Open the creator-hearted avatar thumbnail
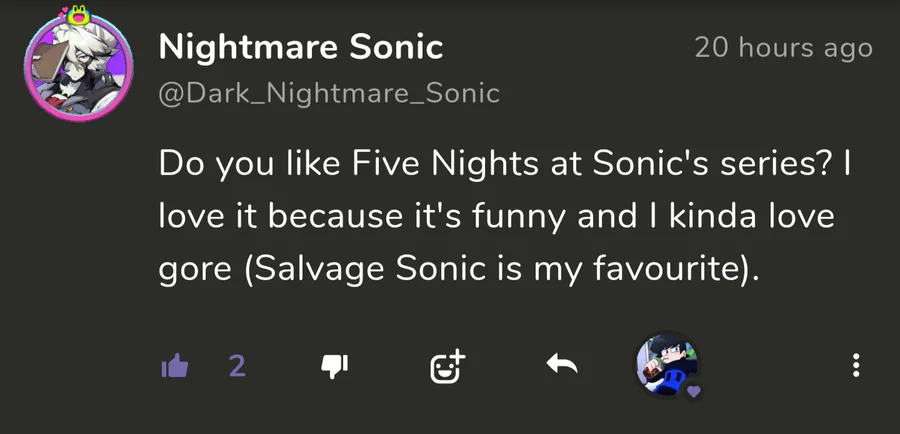Image resolution: width=900 pixels, height=434 pixels. [x=665, y=364]
